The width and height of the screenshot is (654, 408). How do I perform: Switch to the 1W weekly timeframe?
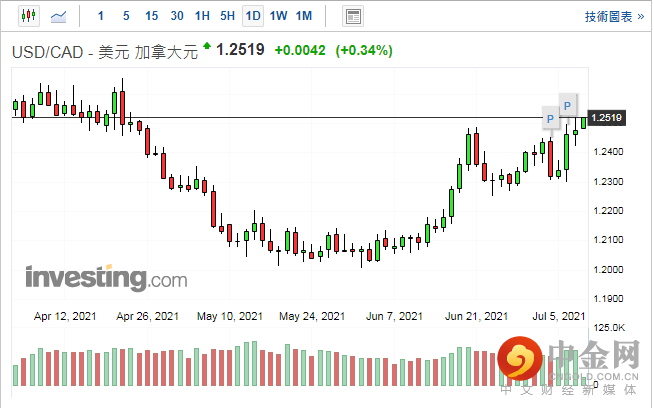click(x=278, y=16)
